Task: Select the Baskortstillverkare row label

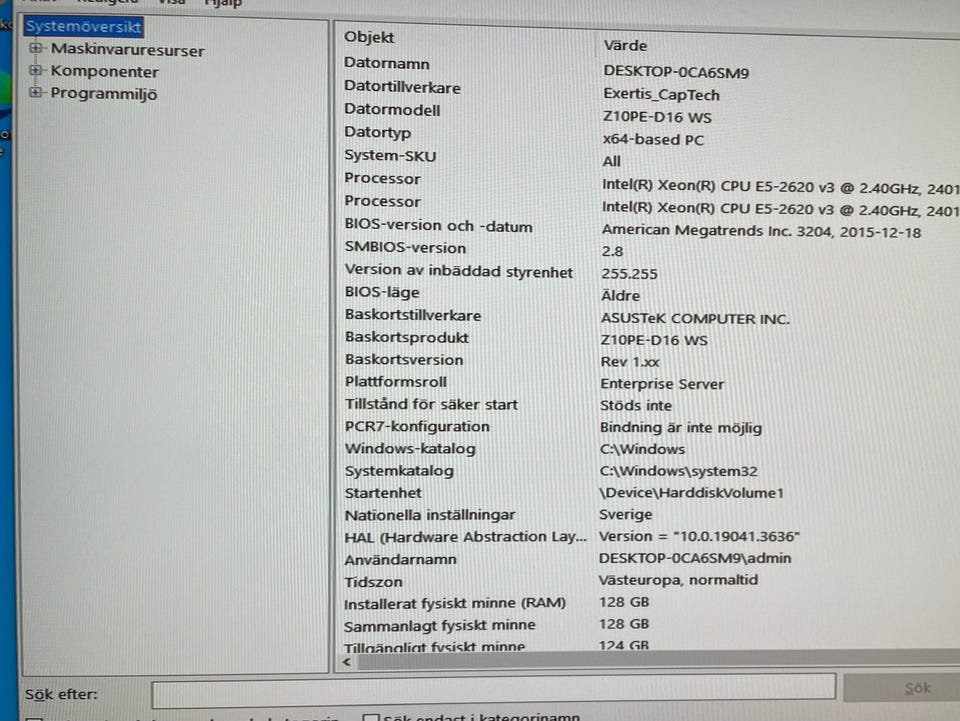Action: 413,315
